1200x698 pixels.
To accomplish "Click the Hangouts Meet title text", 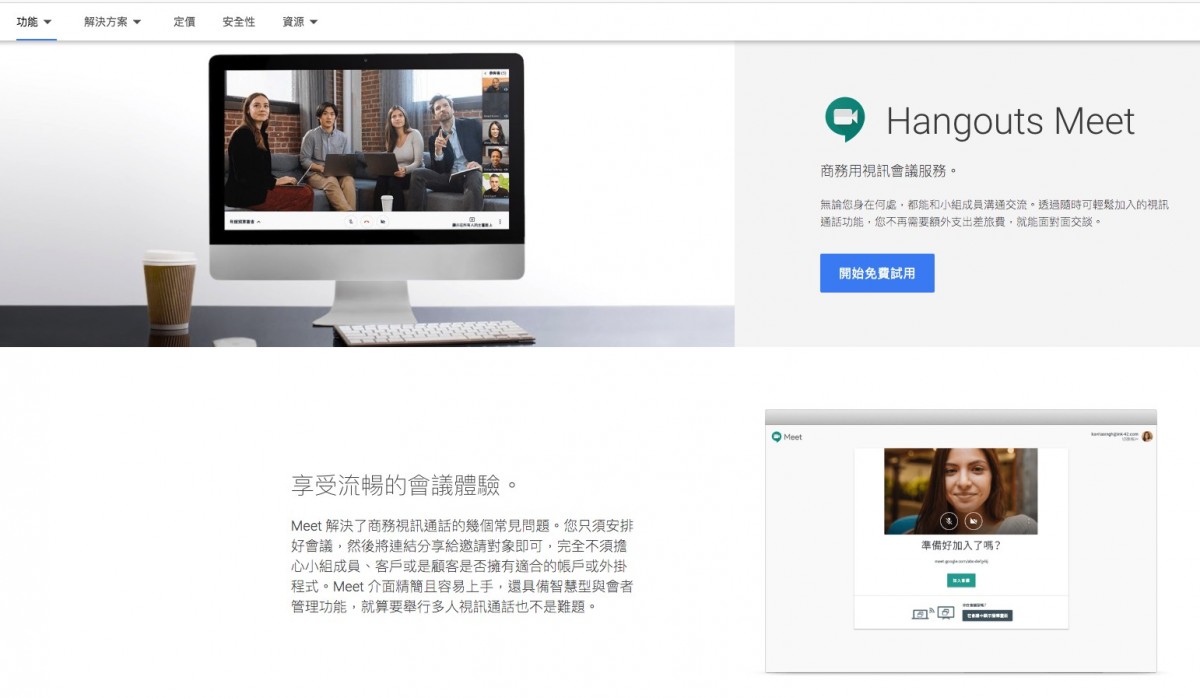I will click(x=1010, y=122).
